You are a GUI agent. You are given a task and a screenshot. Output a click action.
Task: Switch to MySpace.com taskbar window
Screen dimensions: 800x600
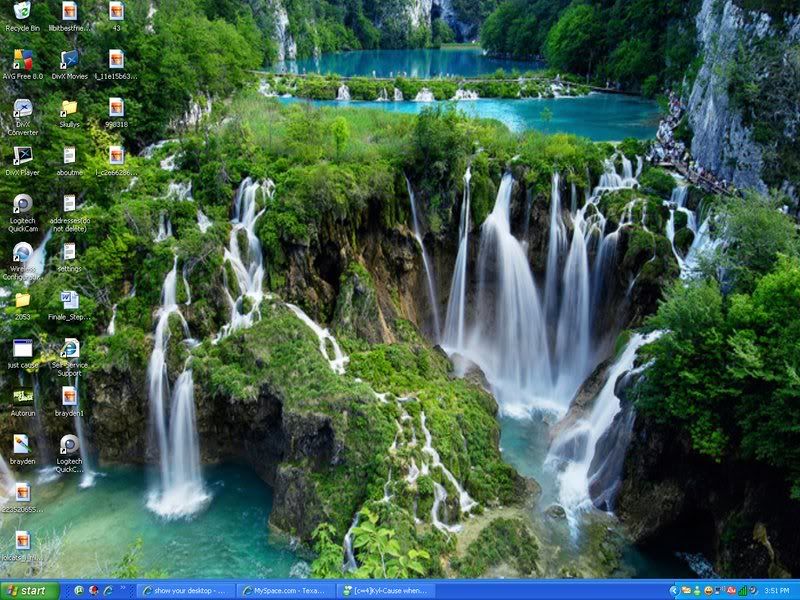pos(286,590)
